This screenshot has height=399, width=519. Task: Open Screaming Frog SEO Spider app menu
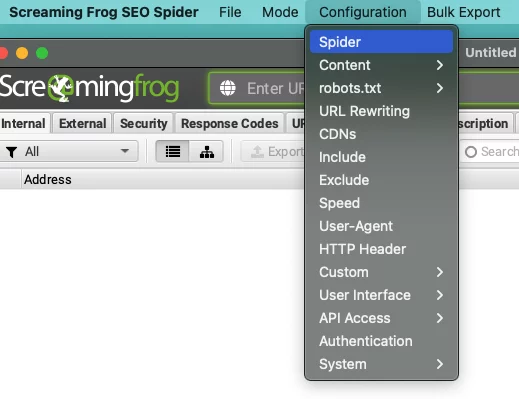coord(104,12)
